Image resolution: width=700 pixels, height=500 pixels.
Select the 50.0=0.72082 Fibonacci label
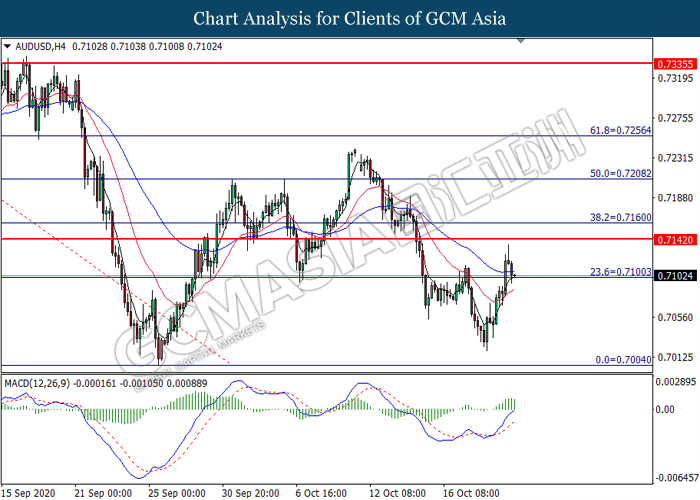(621, 173)
